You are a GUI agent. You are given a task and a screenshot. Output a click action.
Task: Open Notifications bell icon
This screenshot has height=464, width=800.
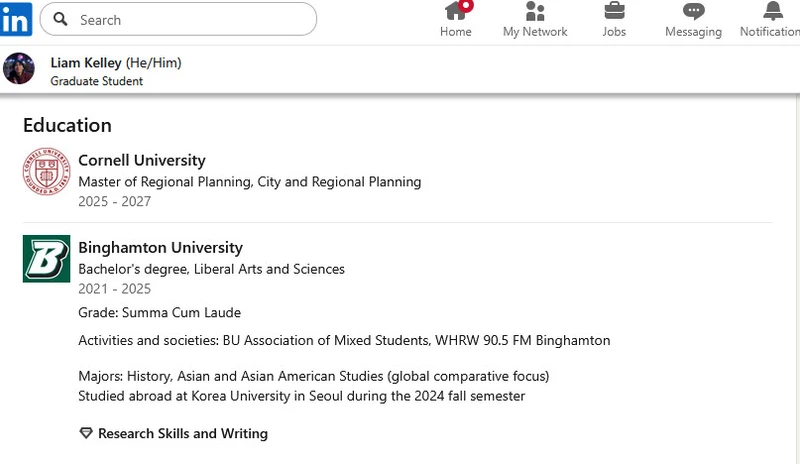tap(773, 11)
